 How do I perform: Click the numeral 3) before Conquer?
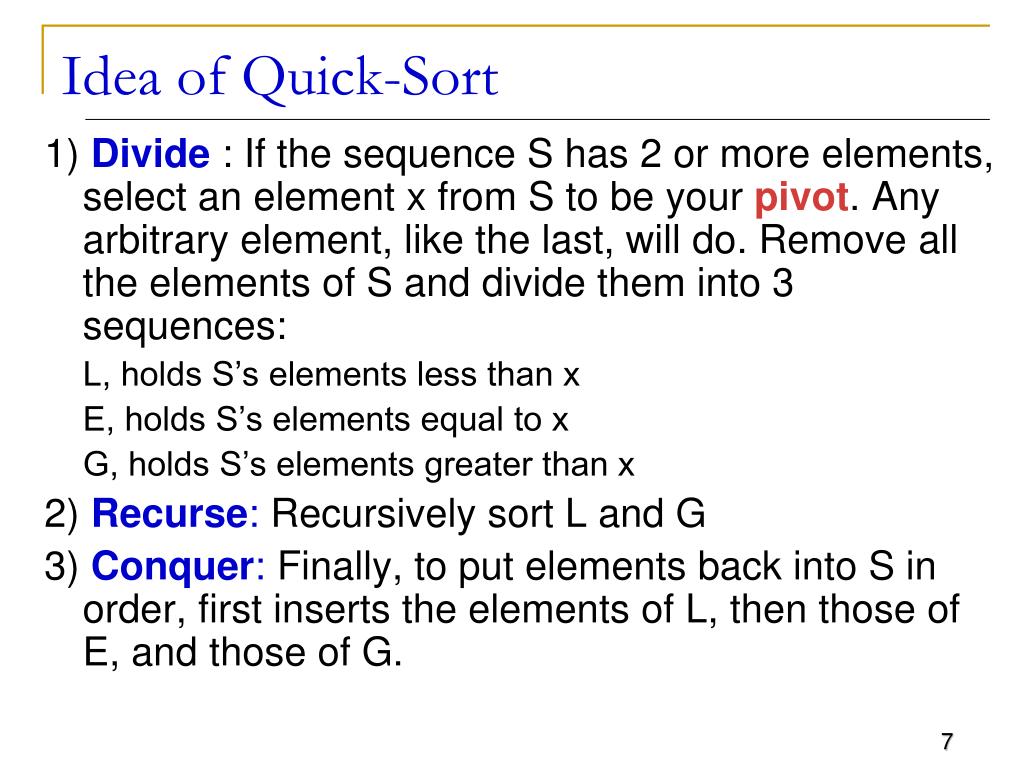point(61,566)
